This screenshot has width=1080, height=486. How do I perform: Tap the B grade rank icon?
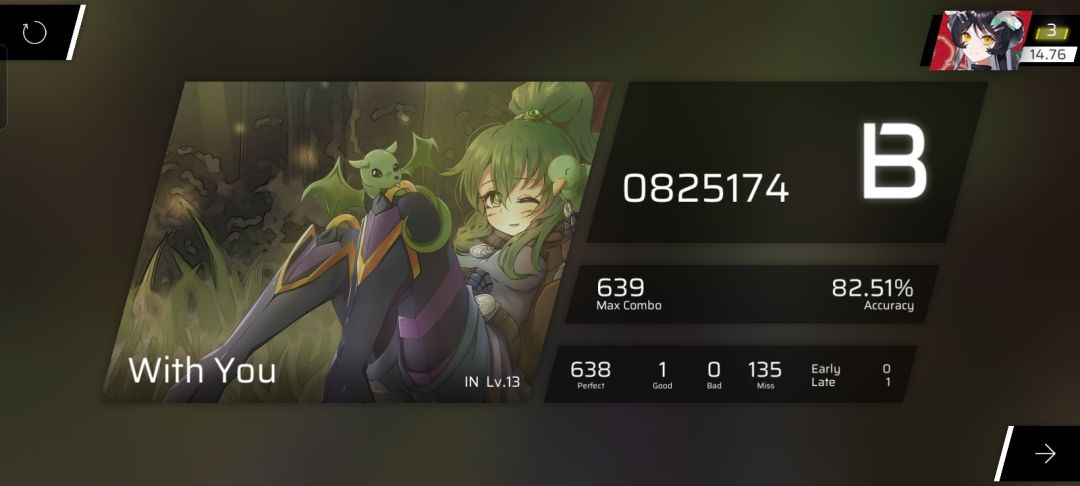tap(894, 161)
